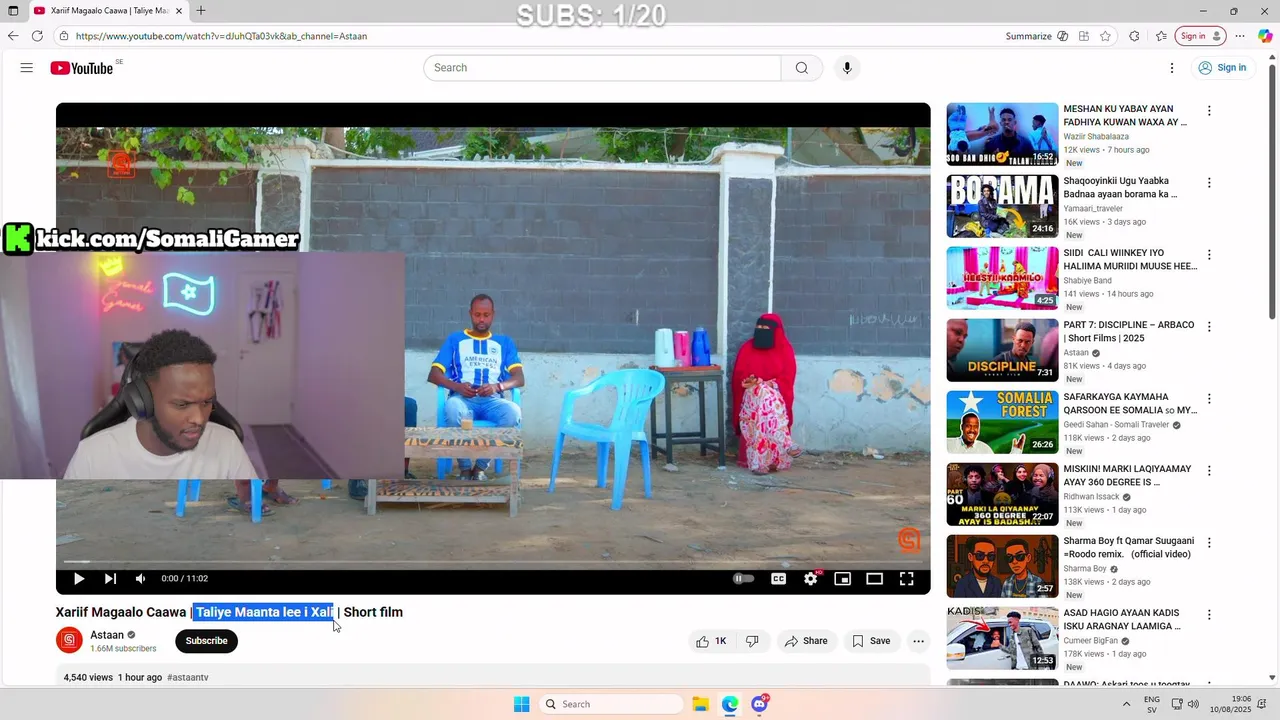Start voice search with microphone icon
The image size is (1280, 720).
pyautogui.click(x=847, y=68)
